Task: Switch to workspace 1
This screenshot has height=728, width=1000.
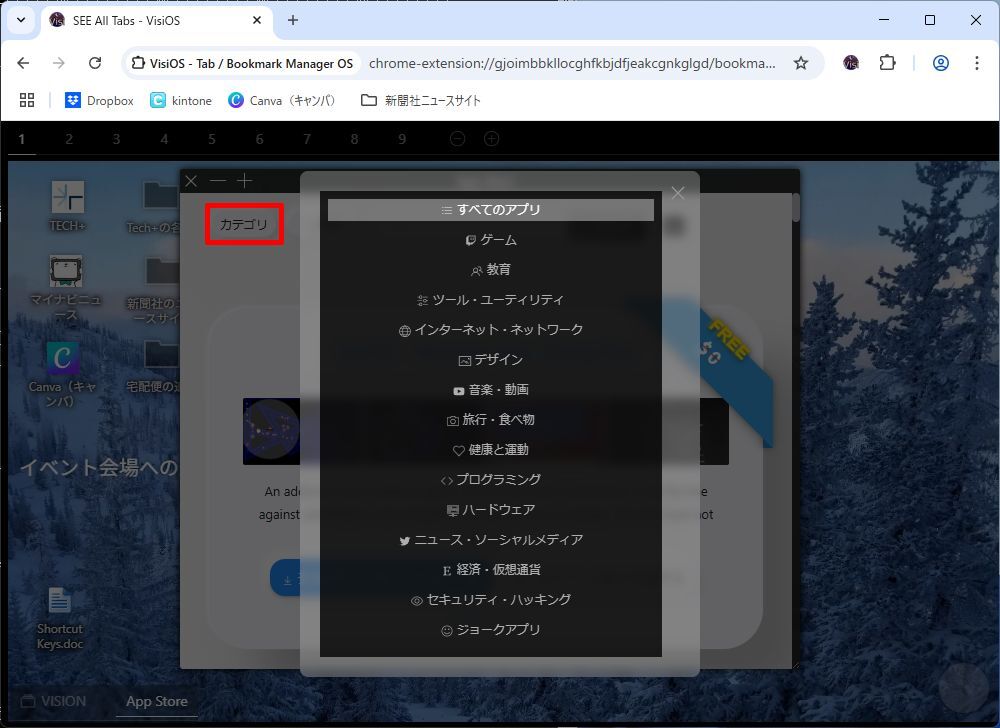Action: 22,139
